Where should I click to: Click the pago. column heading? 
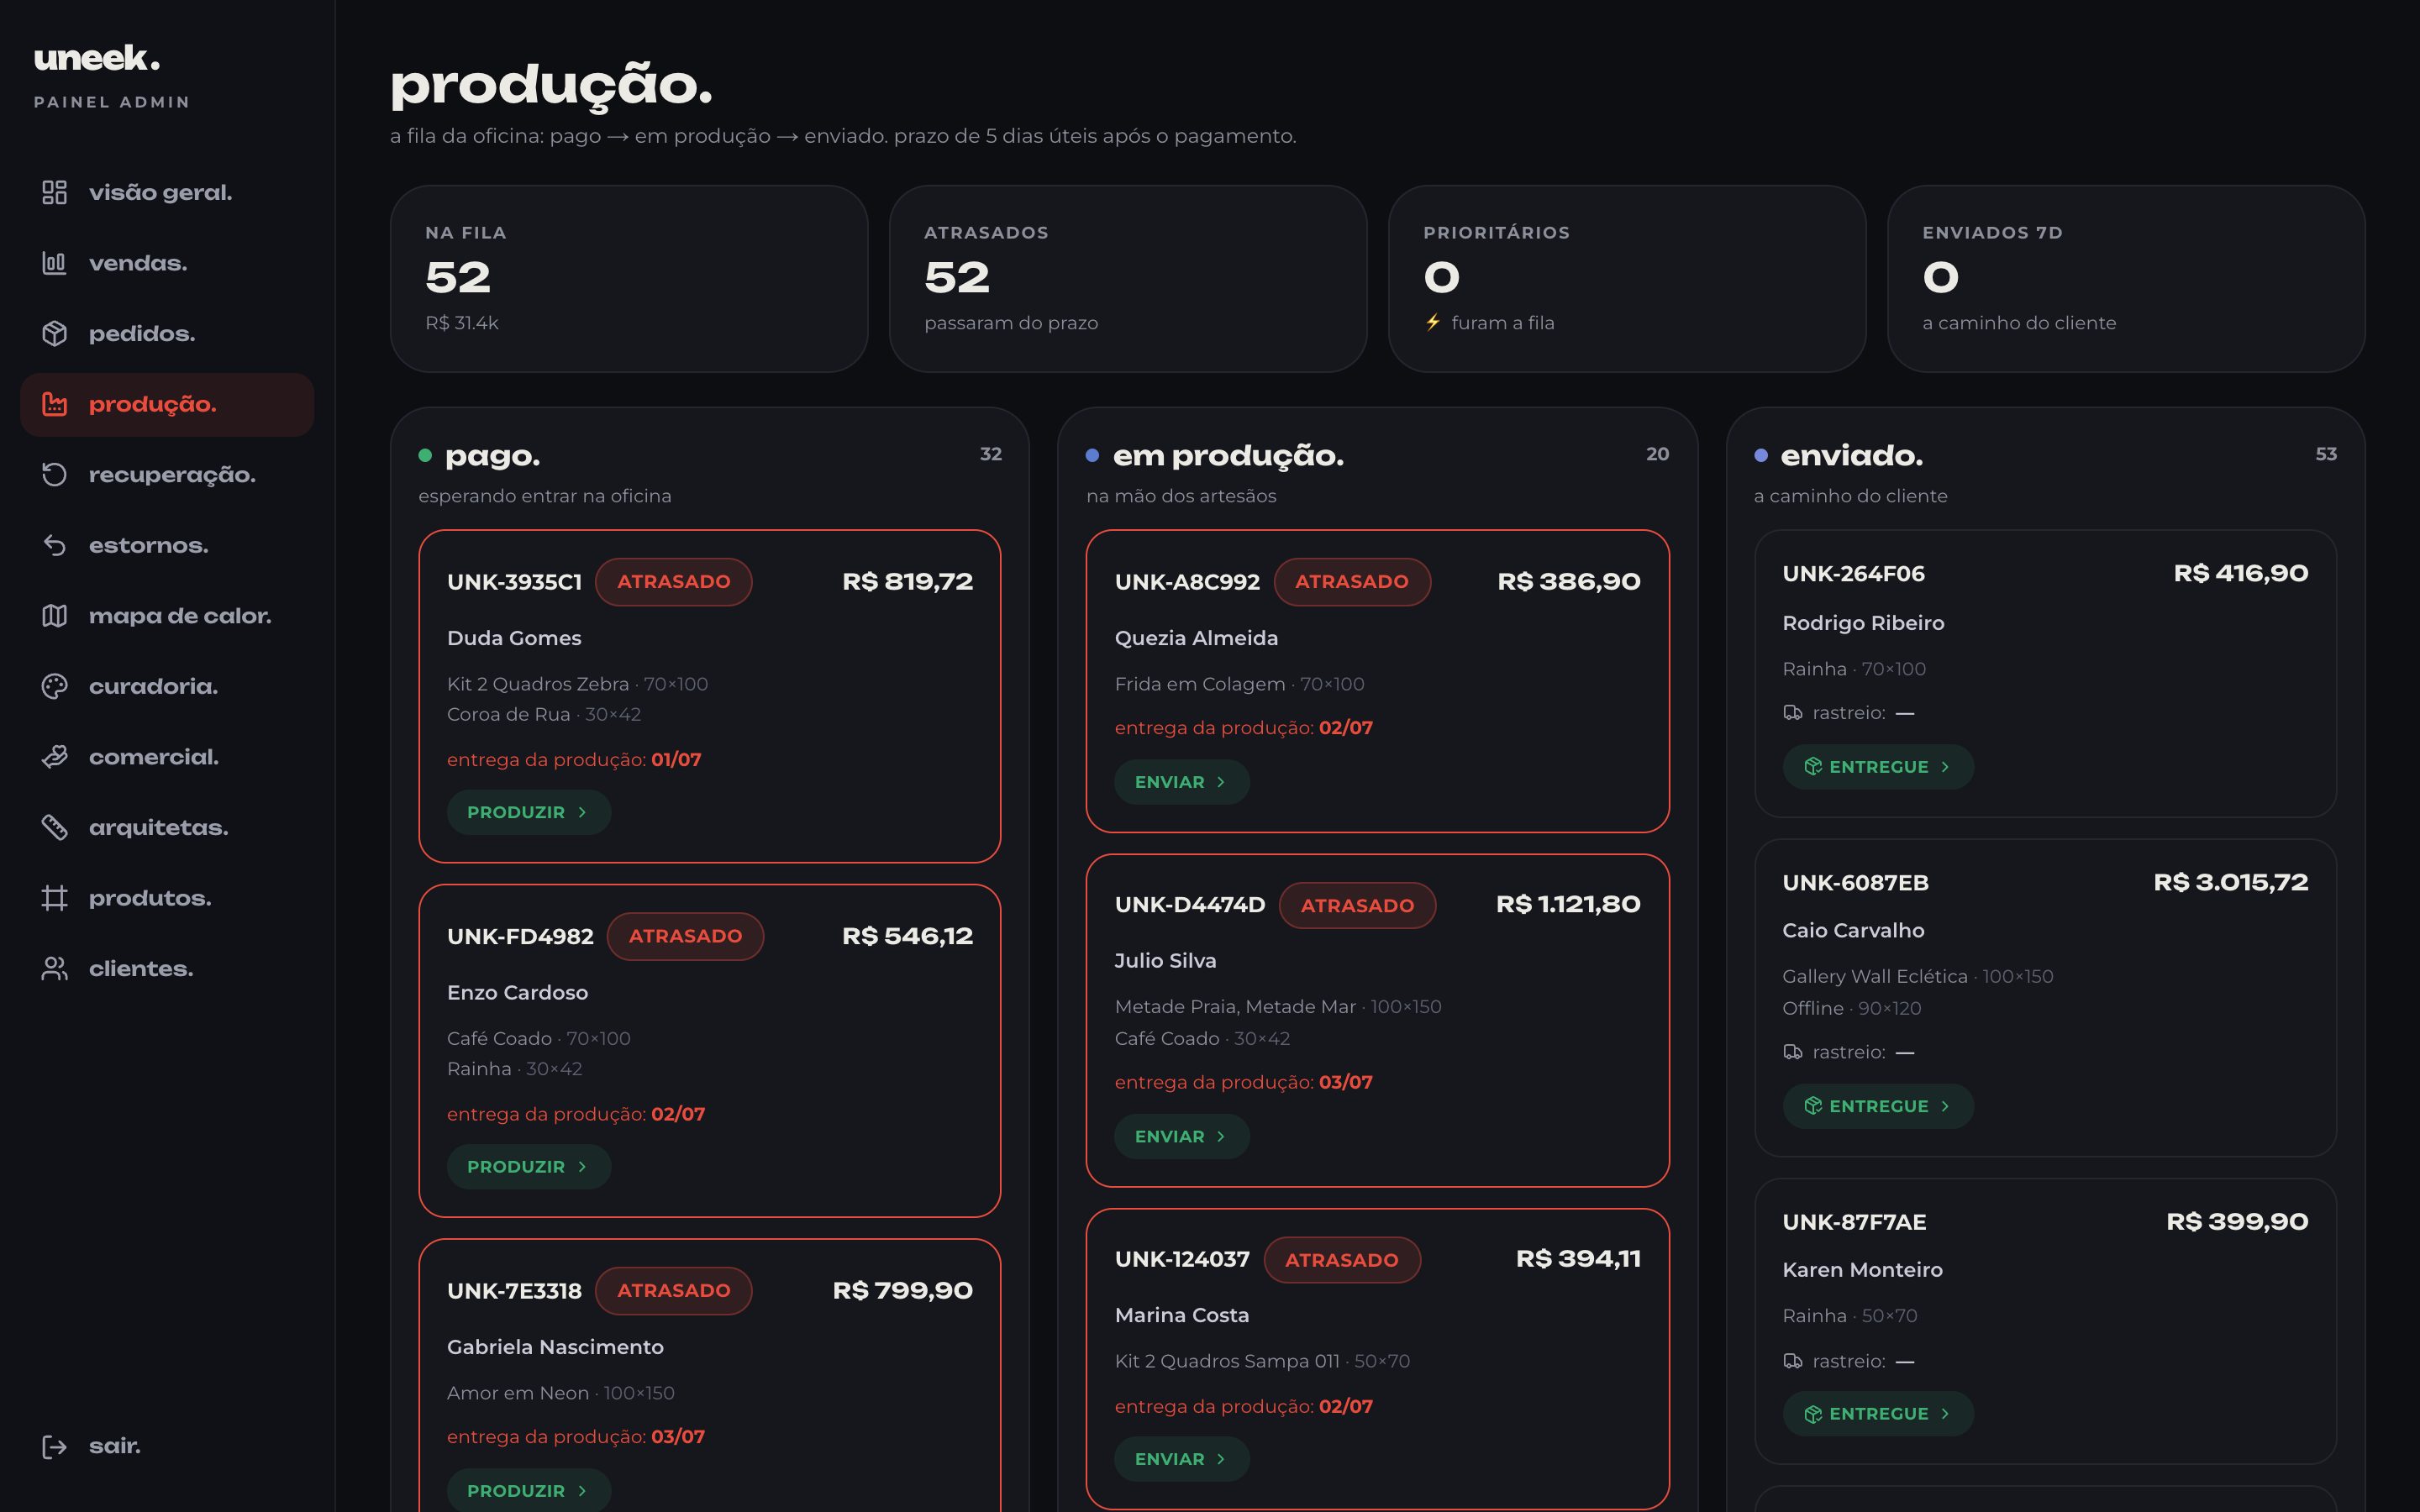coord(492,456)
